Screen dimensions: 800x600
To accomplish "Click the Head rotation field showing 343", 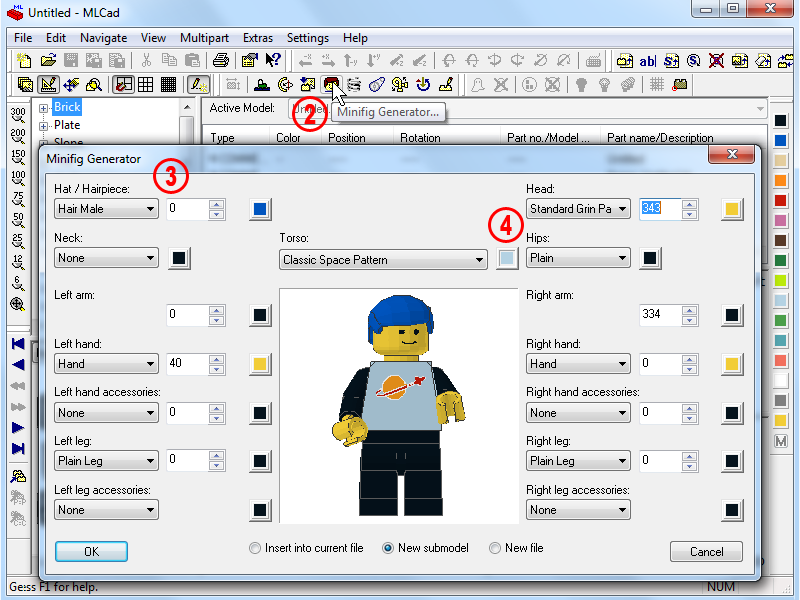I will [x=660, y=209].
